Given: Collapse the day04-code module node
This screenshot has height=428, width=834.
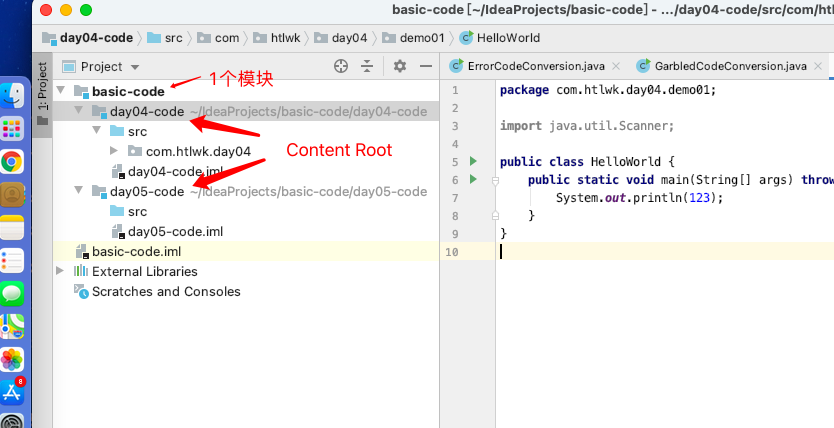Looking at the screenshot, I should pos(79,111).
